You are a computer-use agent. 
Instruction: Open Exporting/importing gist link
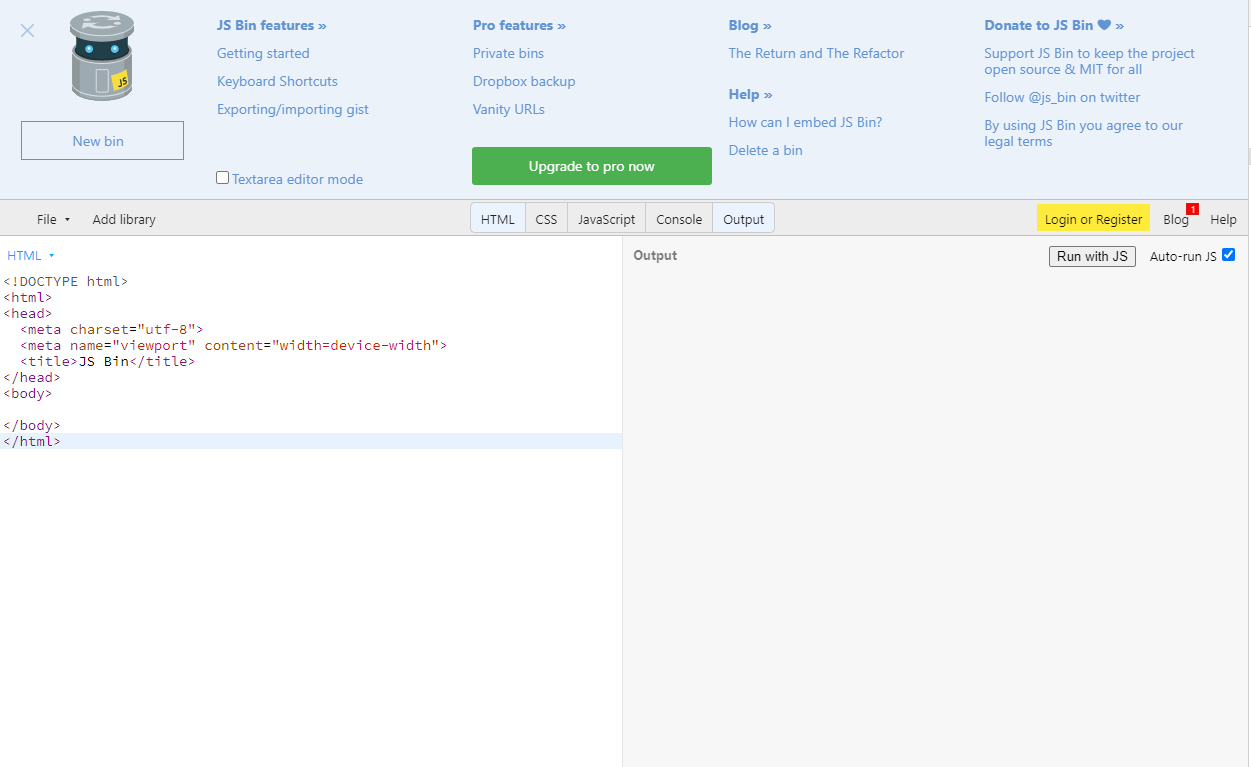click(293, 109)
